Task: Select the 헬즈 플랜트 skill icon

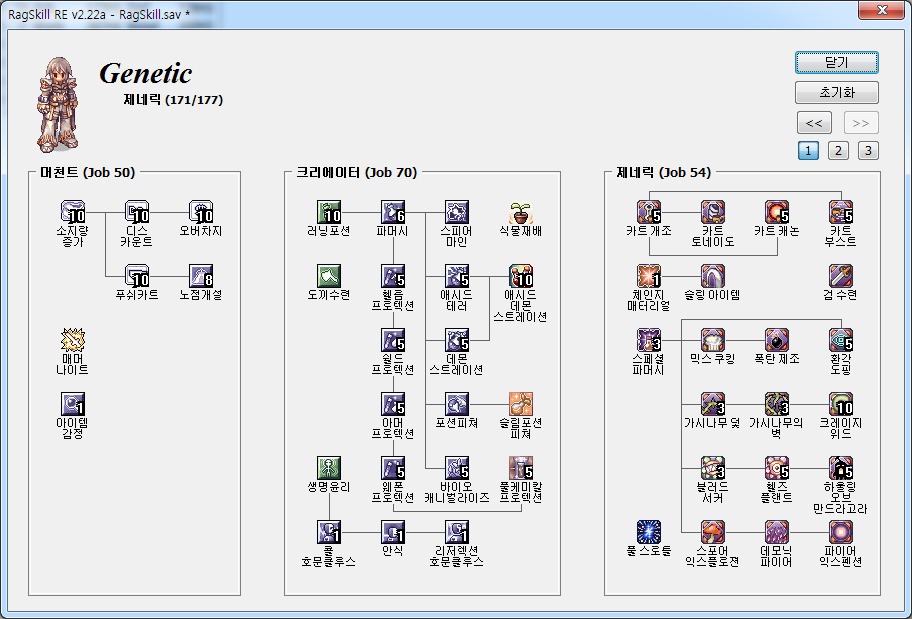Action: pos(776,468)
